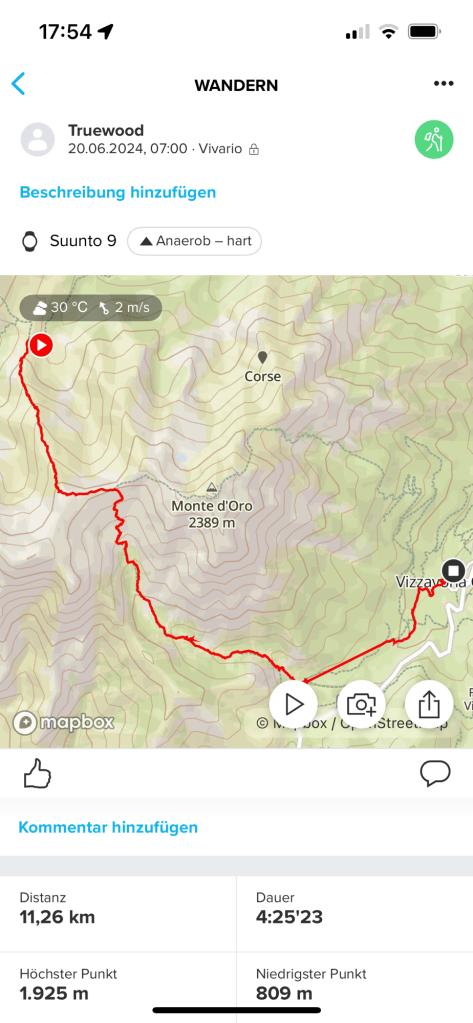Tap the mapbox logo

point(64,722)
